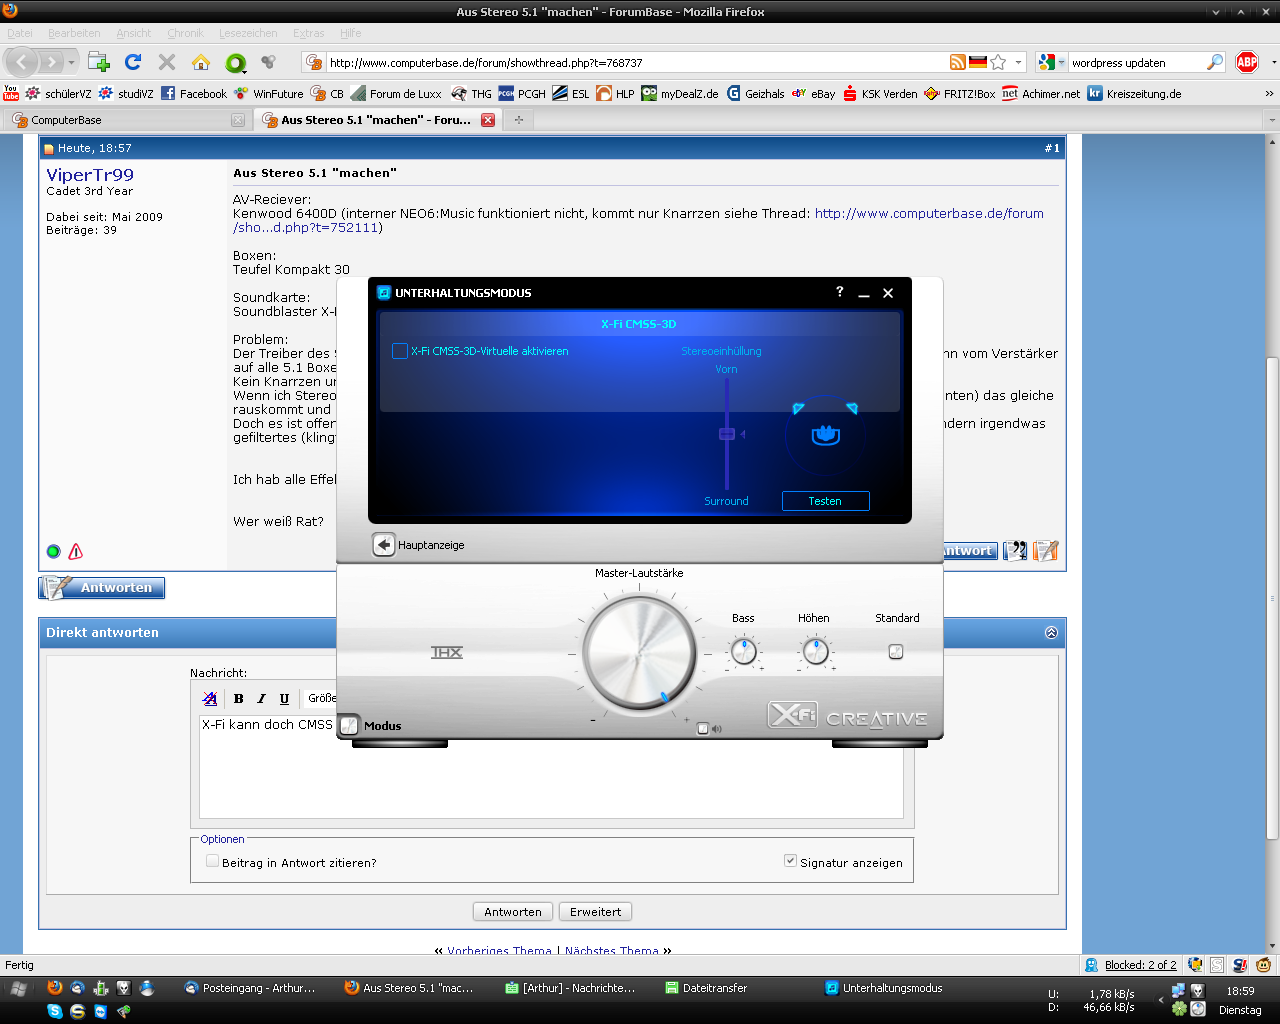Open the Lesezeichen menu
This screenshot has height=1024, width=1280.
[248, 33]
